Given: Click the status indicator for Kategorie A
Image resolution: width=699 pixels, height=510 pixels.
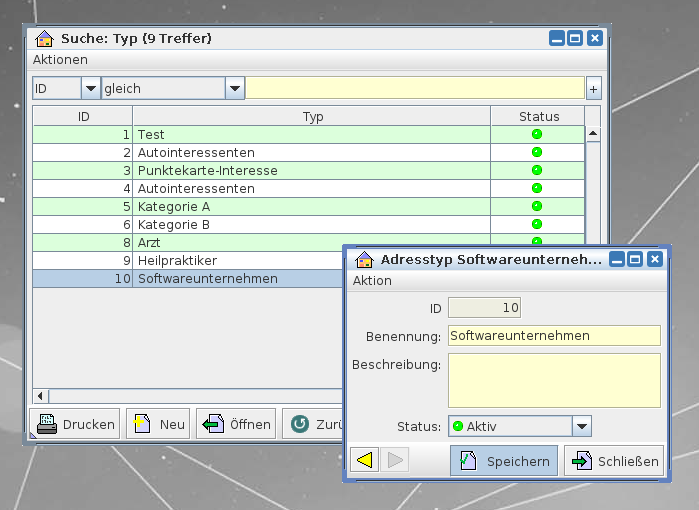Looking at the screenshot, I should click(x=536, y=206).
